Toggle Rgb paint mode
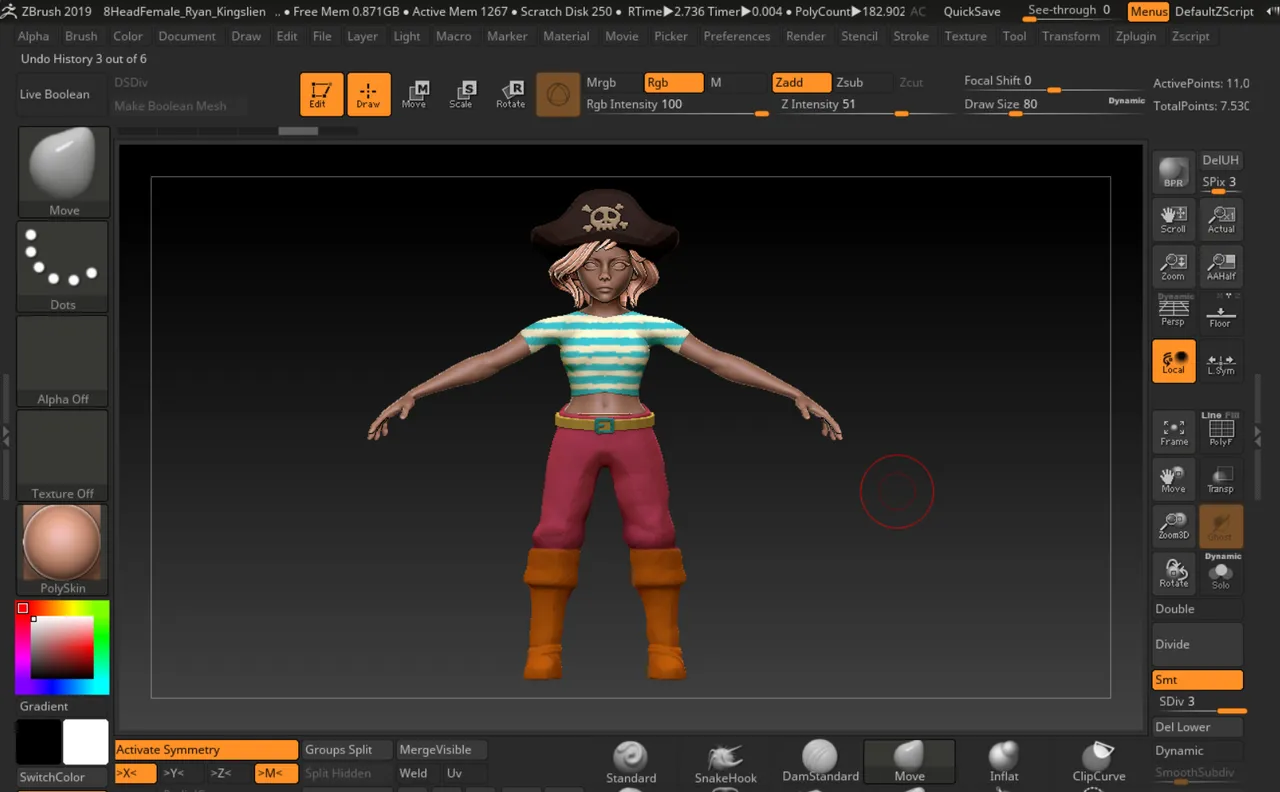The height and width of the screenshot is (792, 1280). tap(673, 82)
